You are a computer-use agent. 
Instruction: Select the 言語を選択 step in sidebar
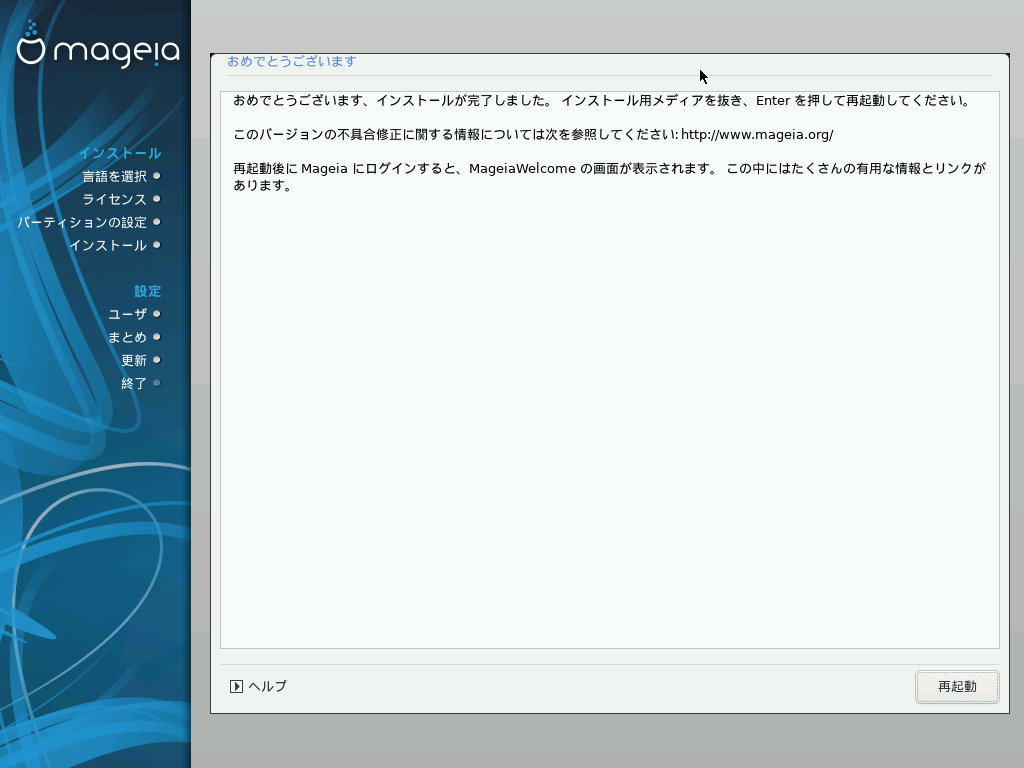[114, 176]
